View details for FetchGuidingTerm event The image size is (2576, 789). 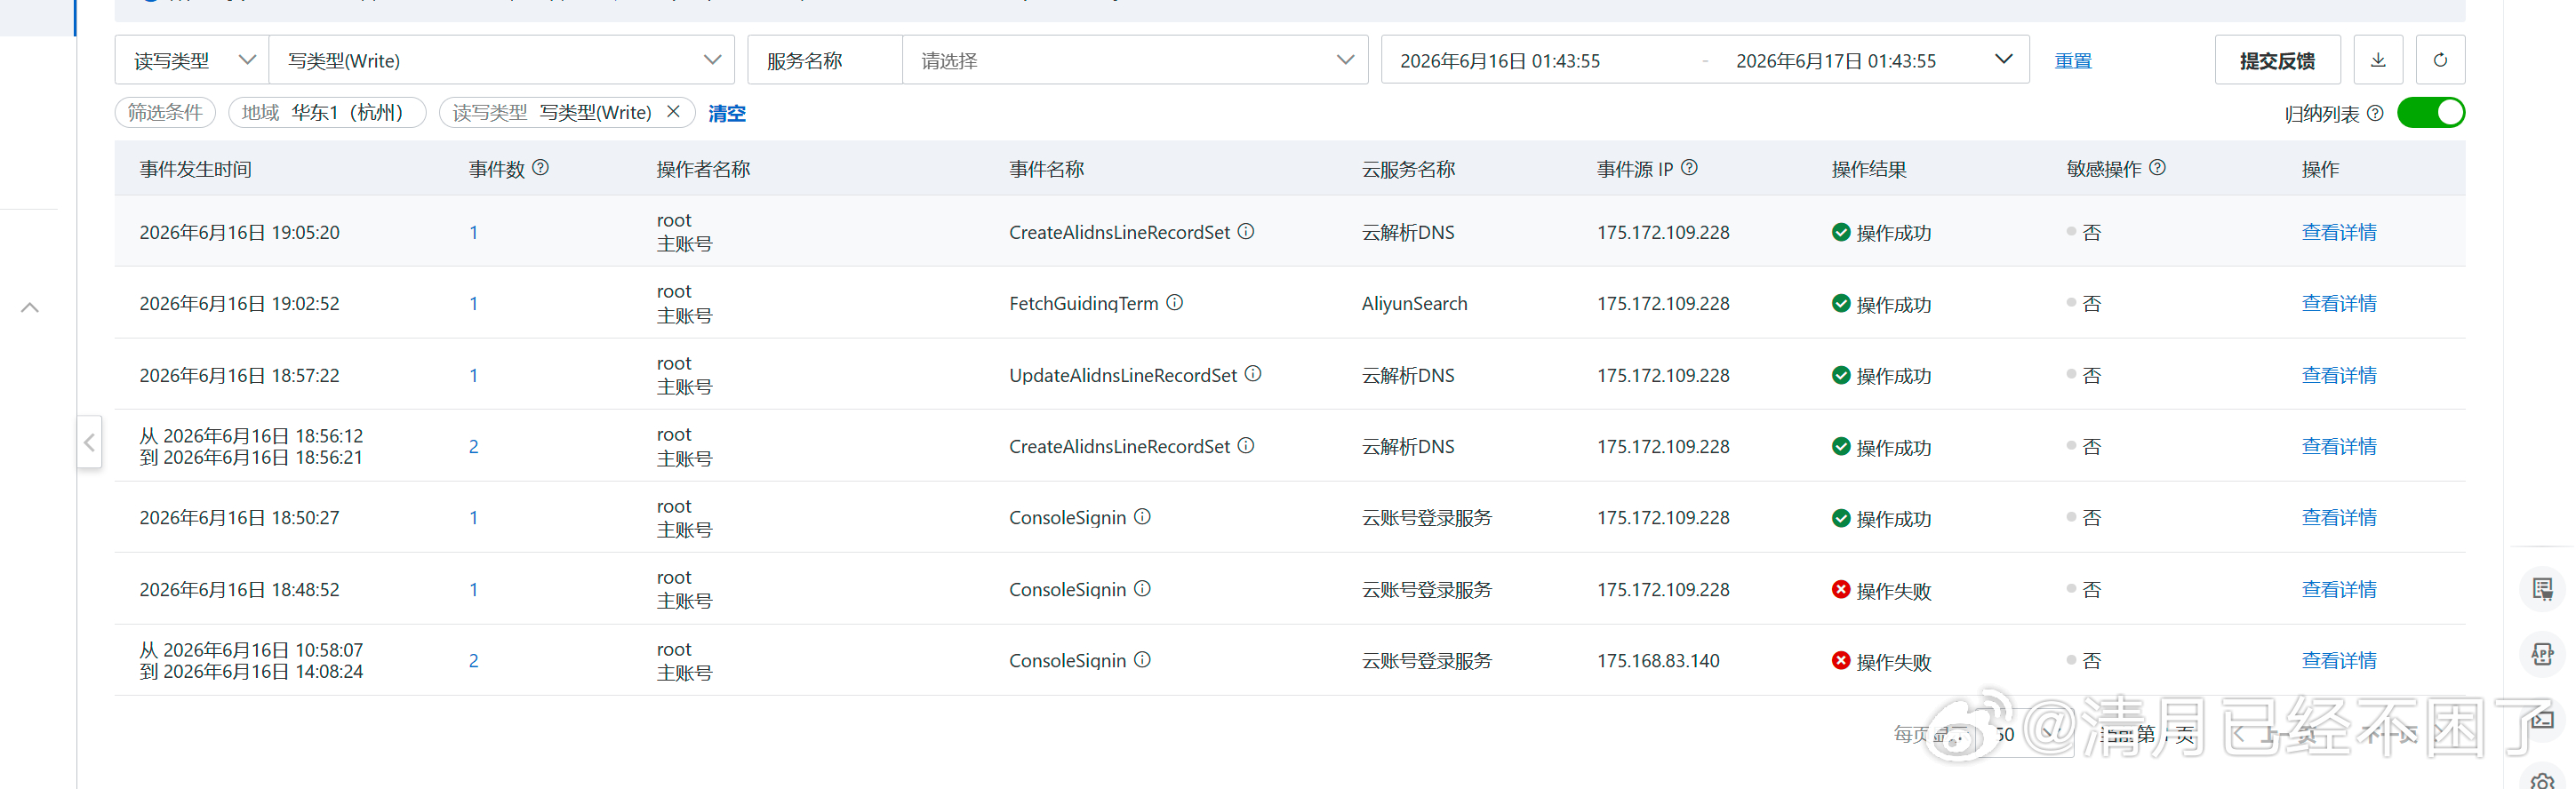[2339, 303]
